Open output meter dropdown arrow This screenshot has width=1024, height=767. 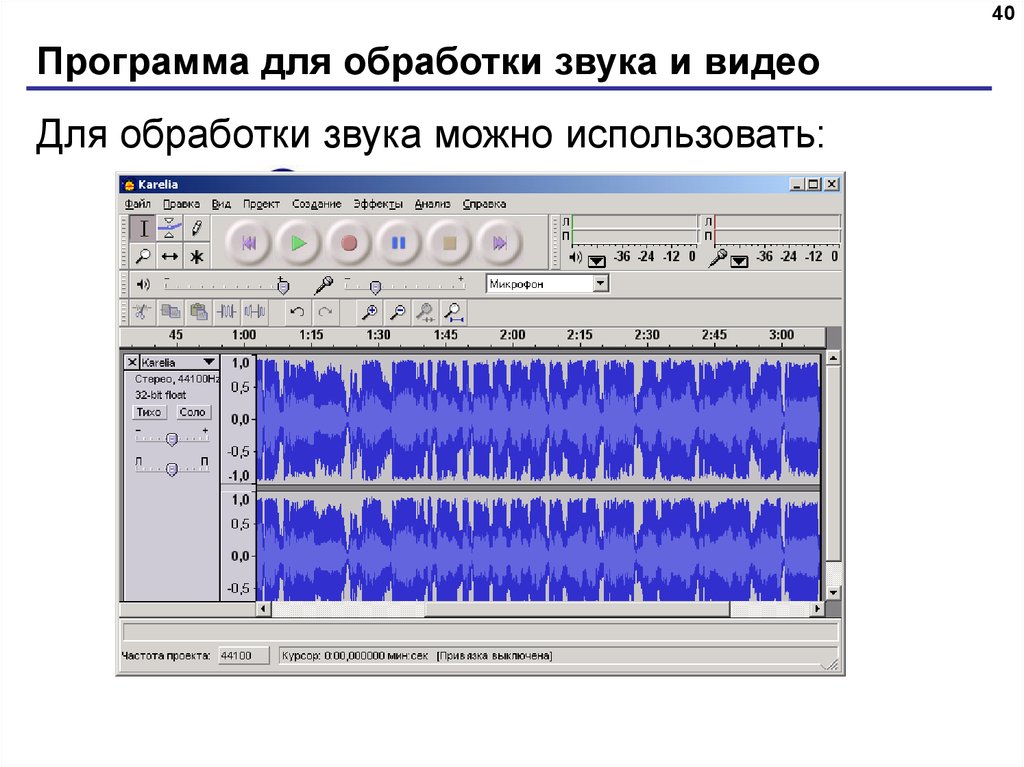click(596, 261)
